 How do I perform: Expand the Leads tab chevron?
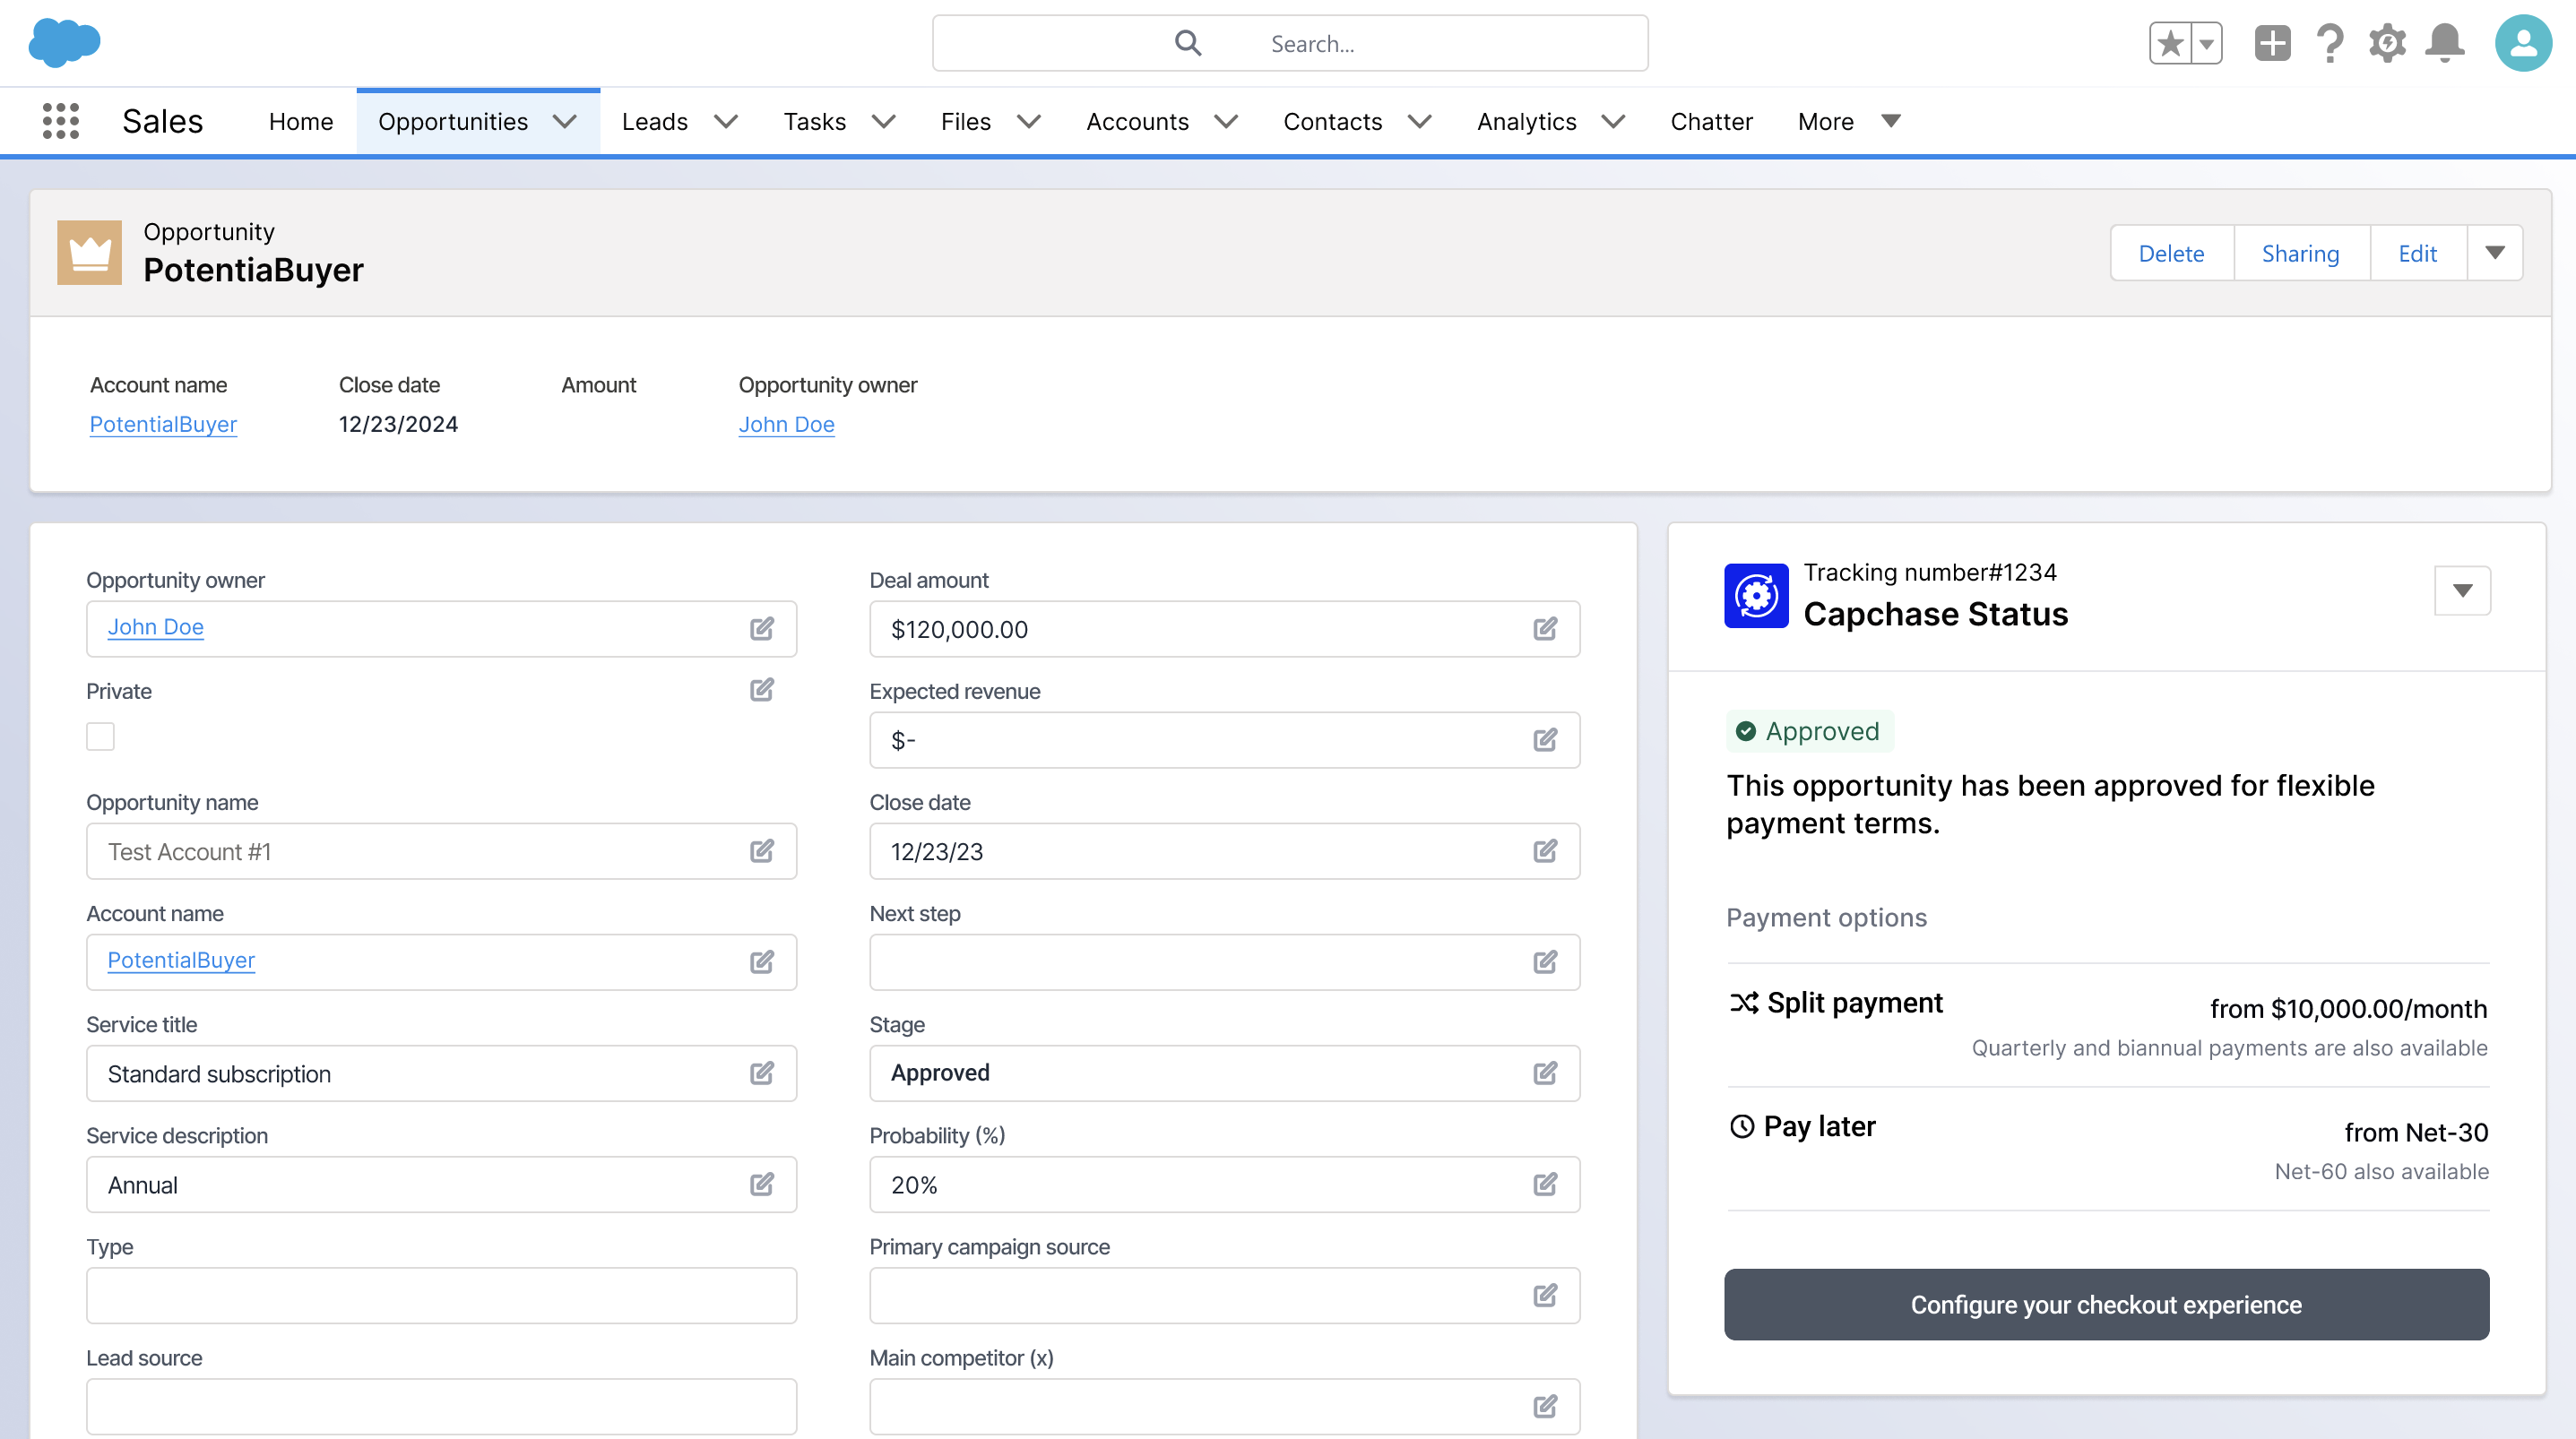pos(726,121)
